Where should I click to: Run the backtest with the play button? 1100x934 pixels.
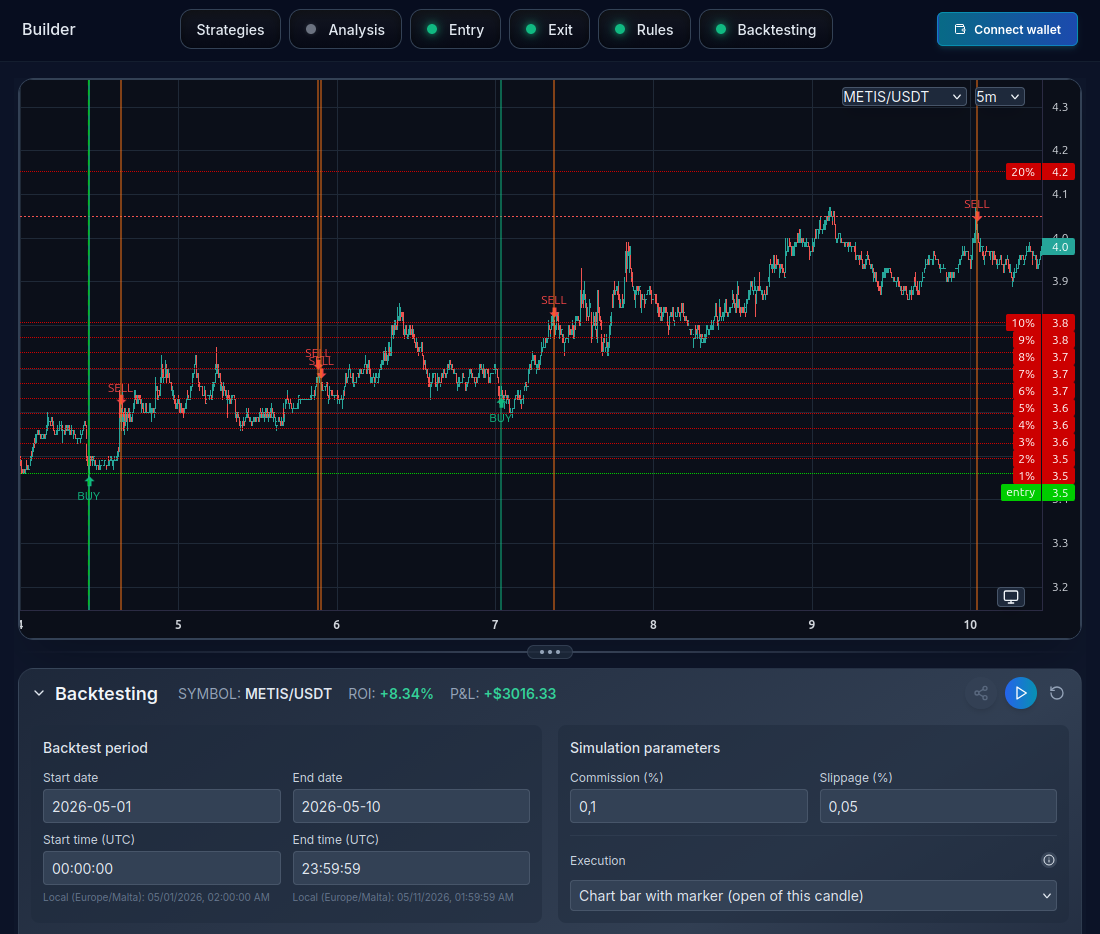(x=1021, y=693)
